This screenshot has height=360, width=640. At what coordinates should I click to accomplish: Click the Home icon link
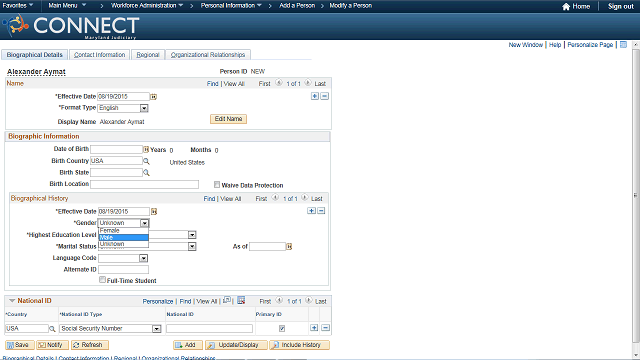[x=566, y=6]
